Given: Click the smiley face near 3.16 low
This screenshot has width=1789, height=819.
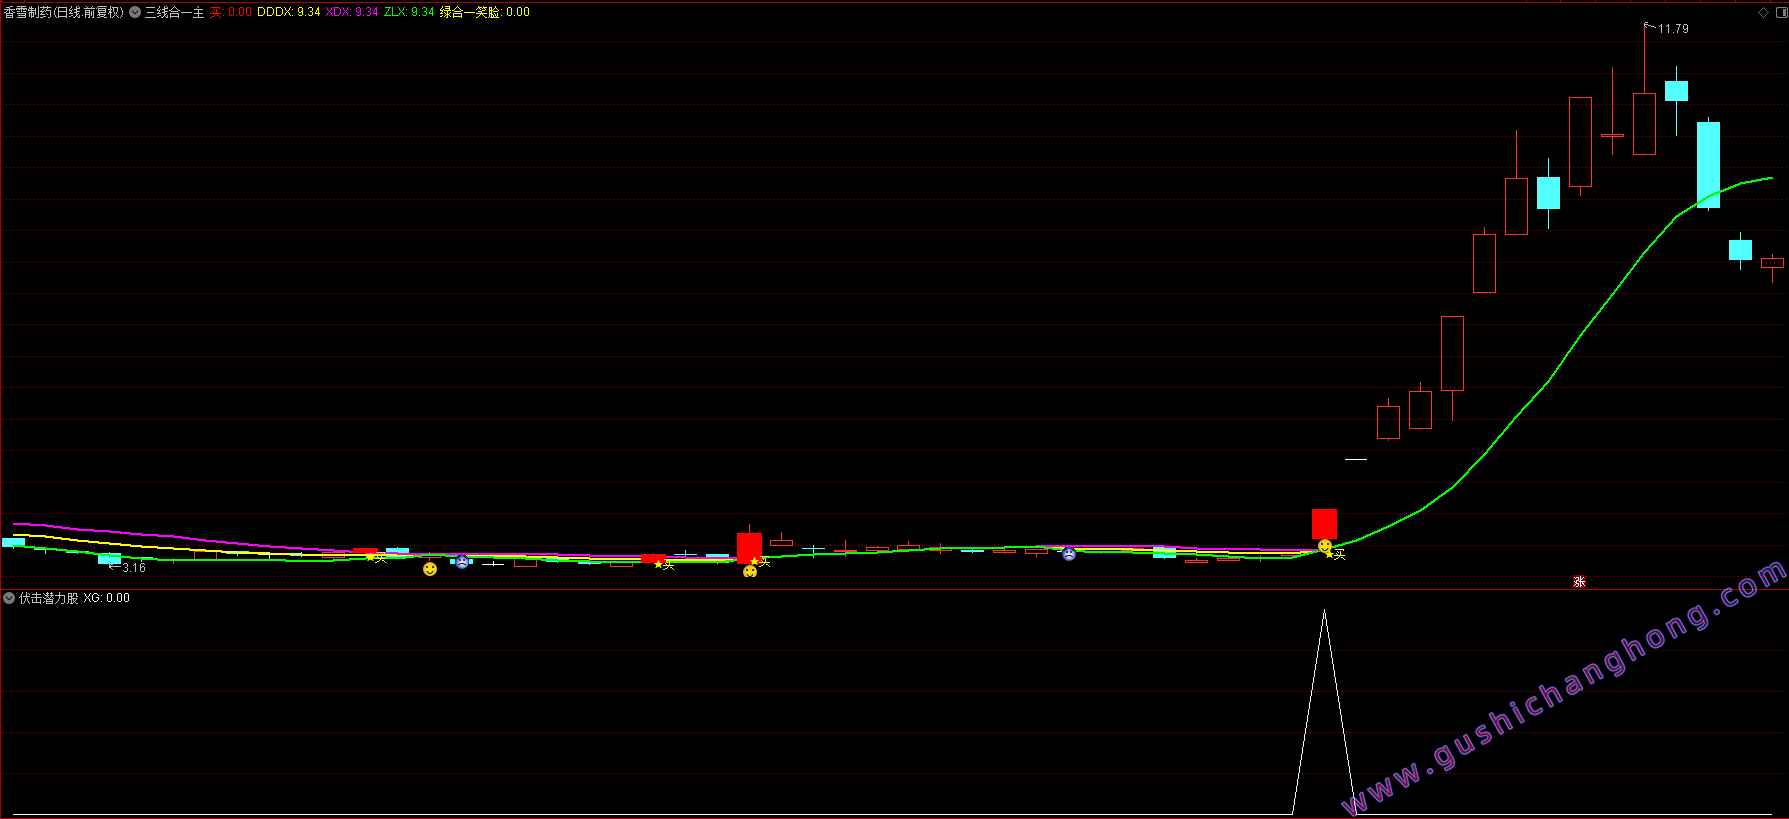Looking at the screenshot, I should point(430,569).
